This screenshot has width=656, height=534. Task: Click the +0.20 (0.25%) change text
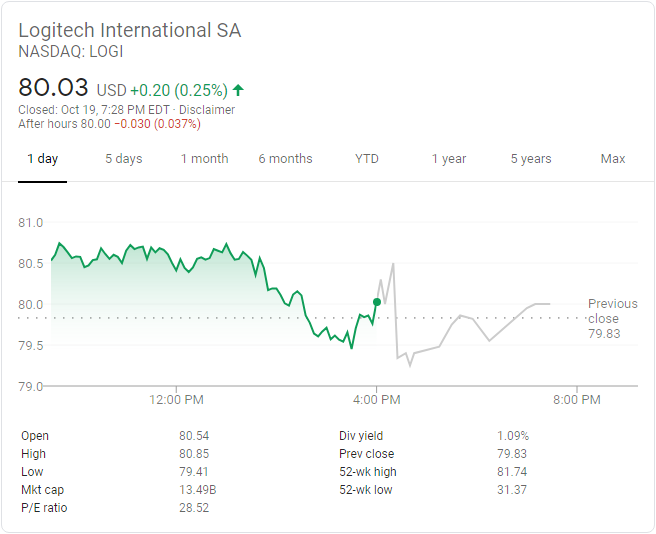click(x=179, y=90)
